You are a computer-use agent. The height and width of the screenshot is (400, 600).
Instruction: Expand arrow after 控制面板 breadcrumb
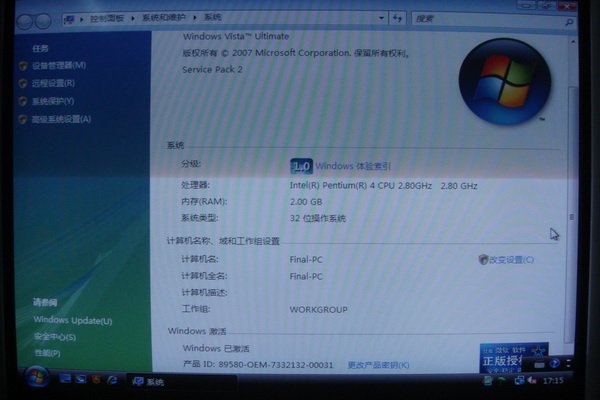click(133, 18)
